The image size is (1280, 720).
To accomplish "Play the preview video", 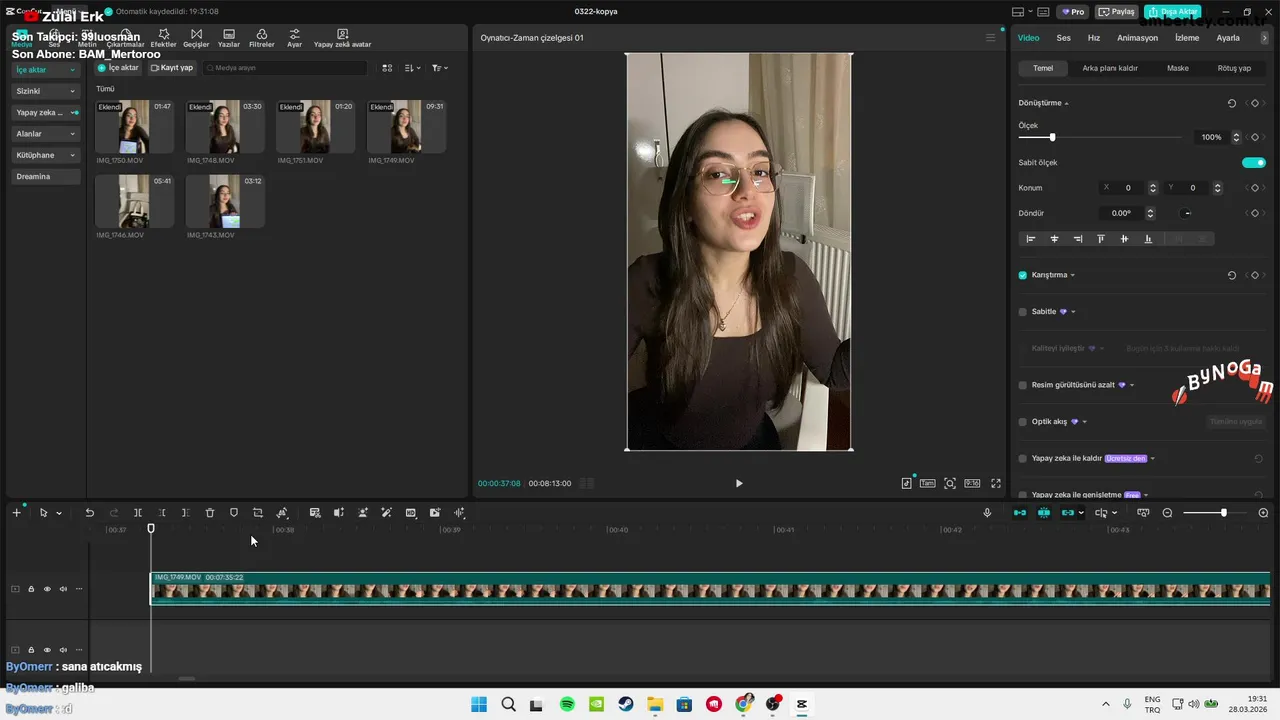I will [739, 483].
